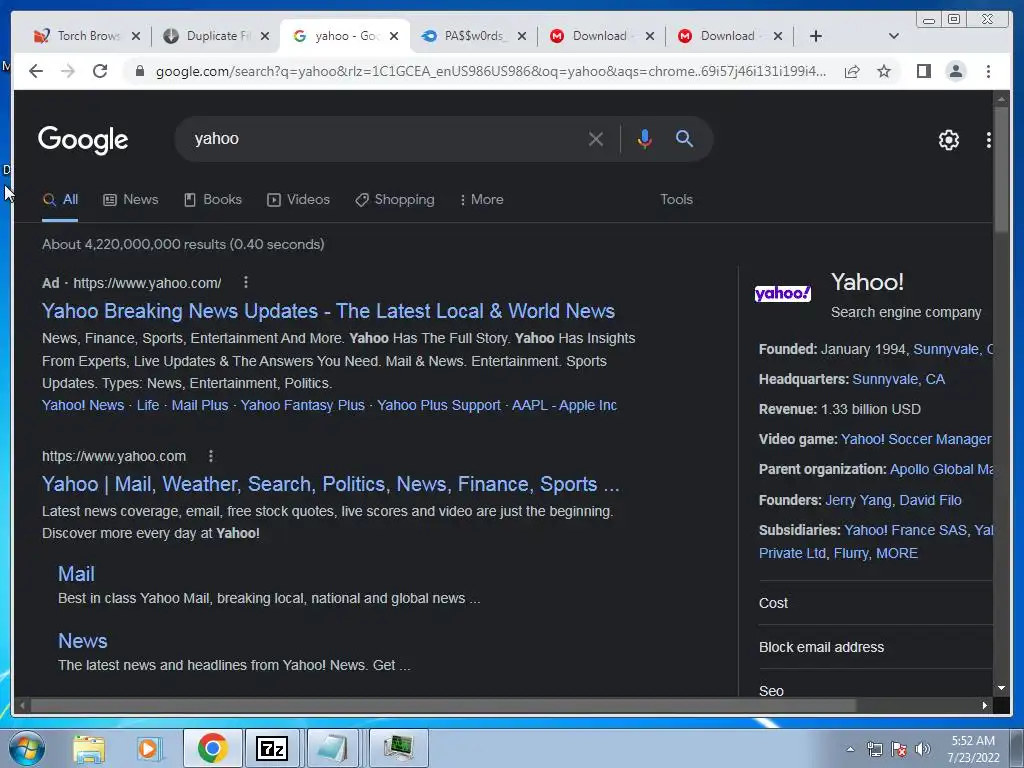
Task: Open options dots beside Ad yahoo.com
Action: [246, 282]
